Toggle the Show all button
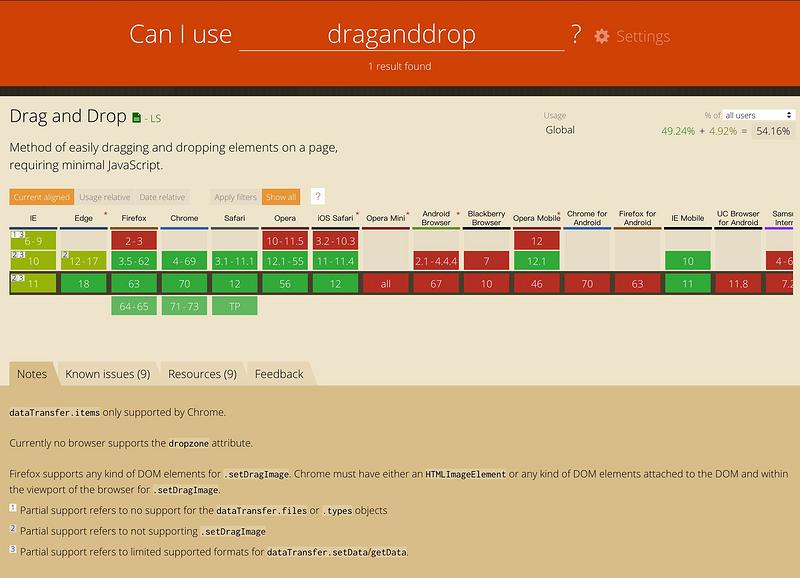The image size is (800, 578). (x=281, y=197)
